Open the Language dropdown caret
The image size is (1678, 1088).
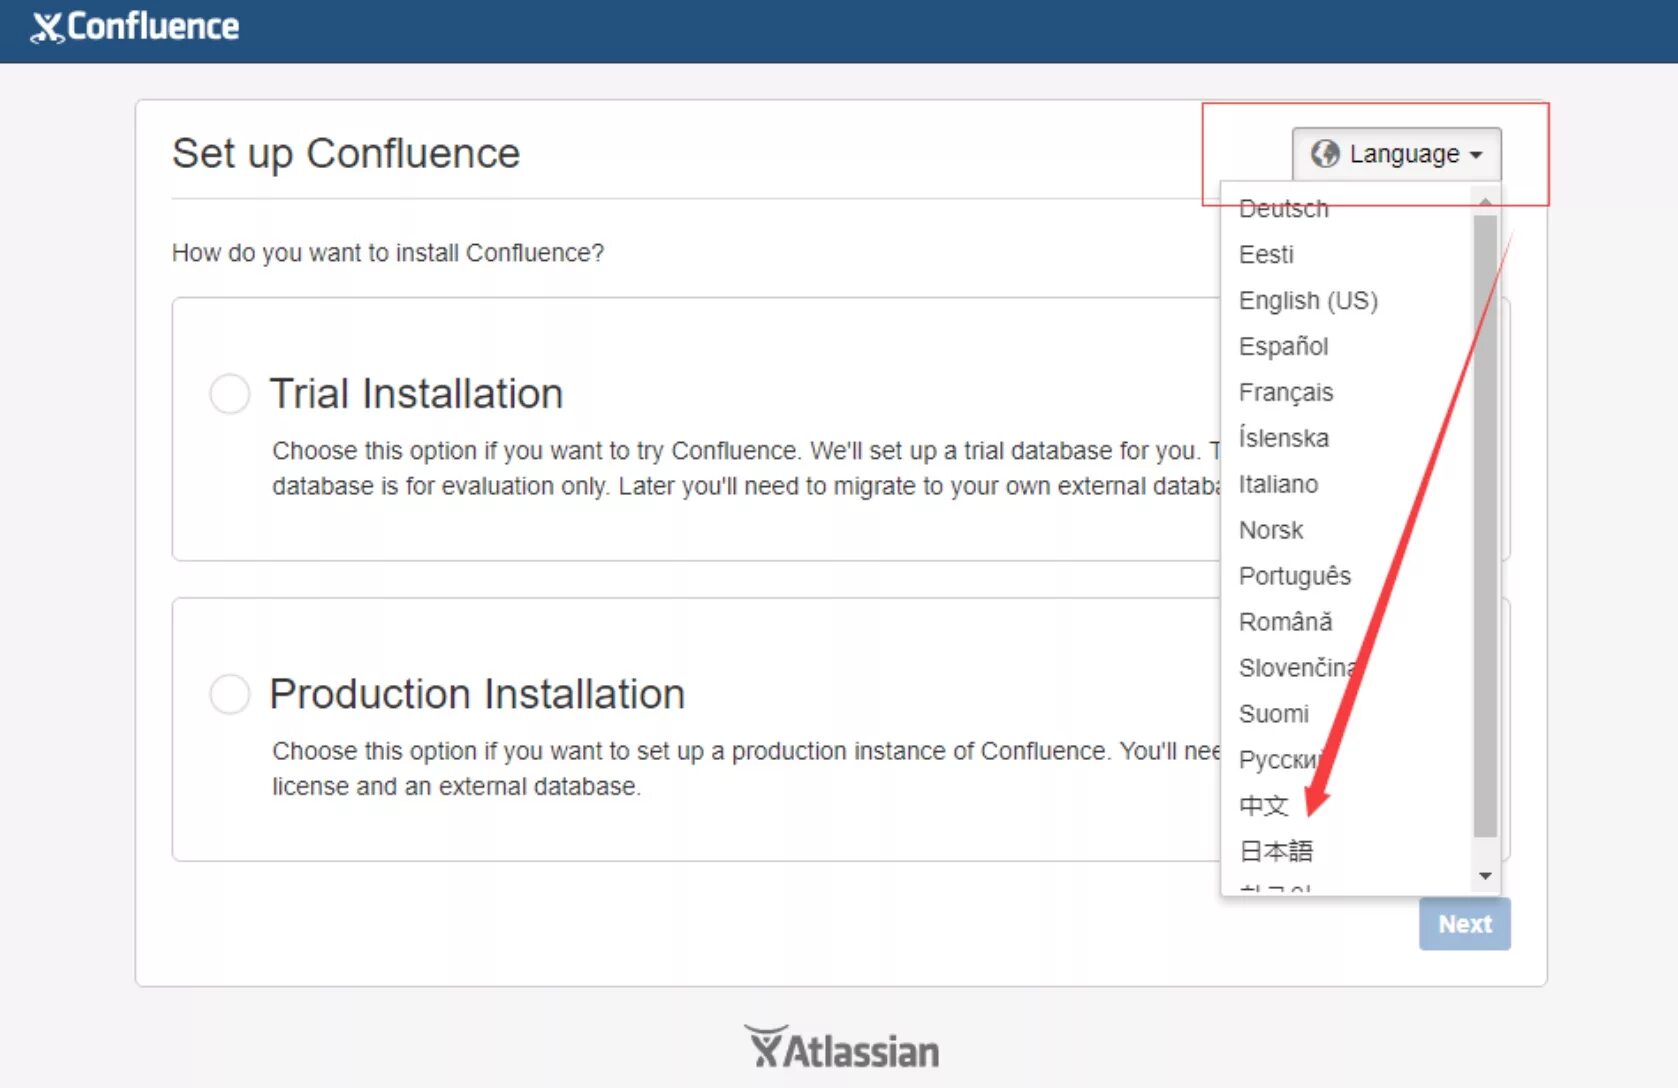[1476, 155]
